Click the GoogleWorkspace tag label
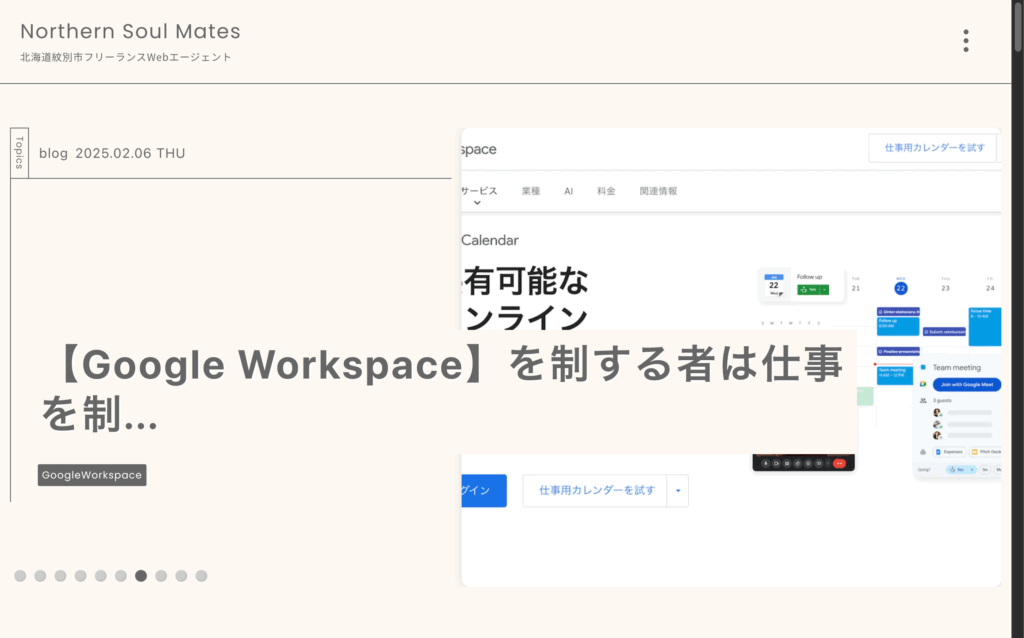The image size is (1024, 638). 92,475
